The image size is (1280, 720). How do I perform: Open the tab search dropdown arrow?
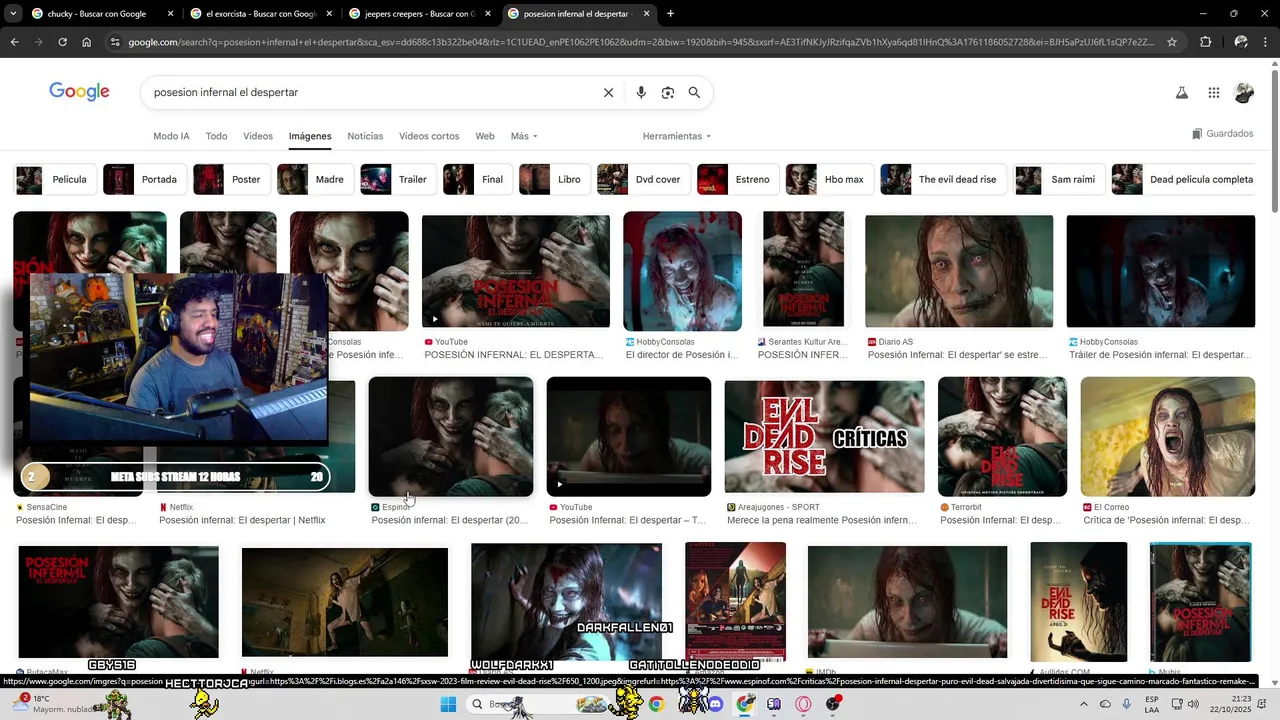pos(13,14)
